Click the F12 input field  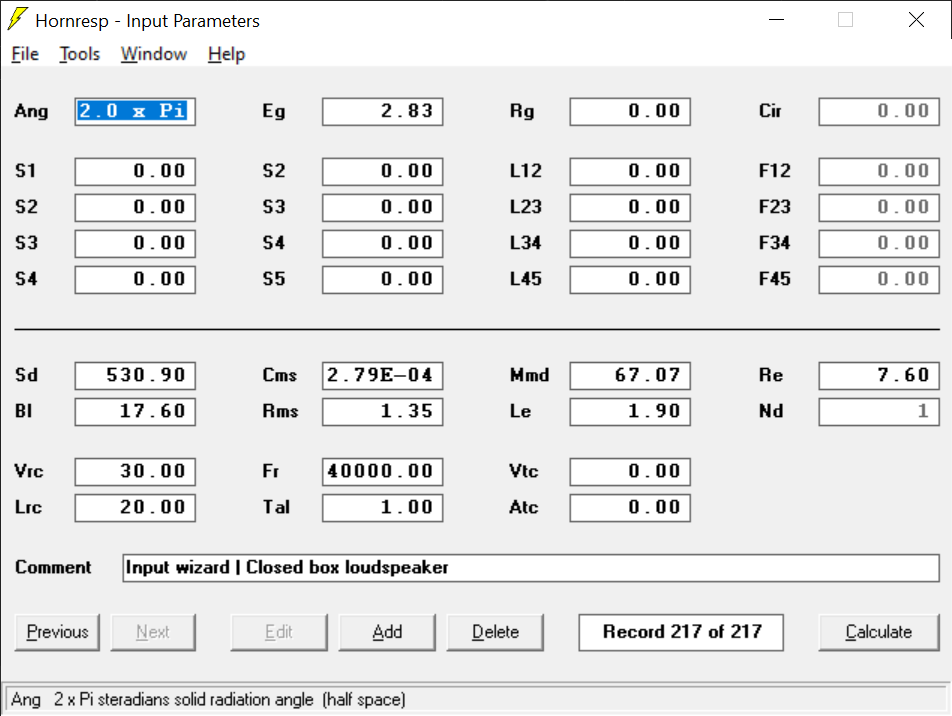(x=879, y=171)
